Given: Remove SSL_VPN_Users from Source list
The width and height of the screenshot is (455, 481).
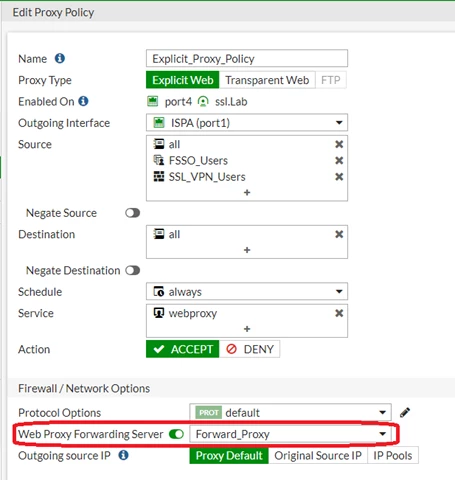Looking at the screenshot, I should pos(339,177).
